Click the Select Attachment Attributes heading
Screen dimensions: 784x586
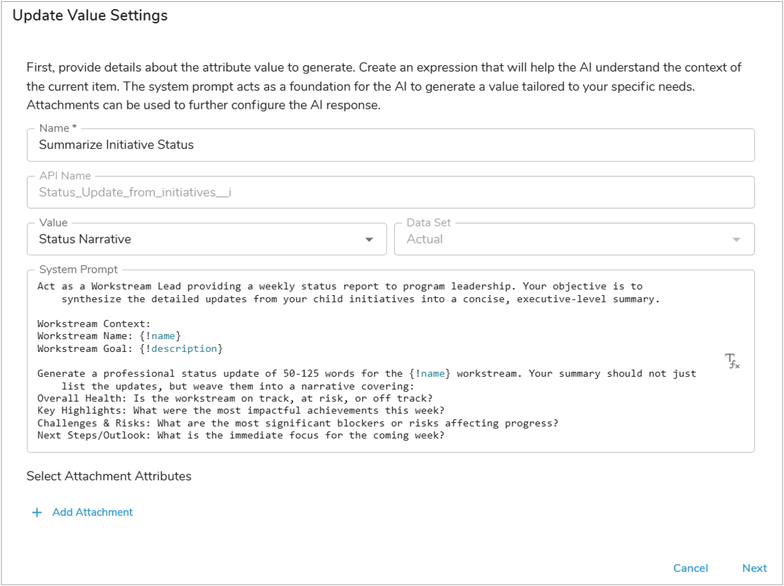(109, 476)
